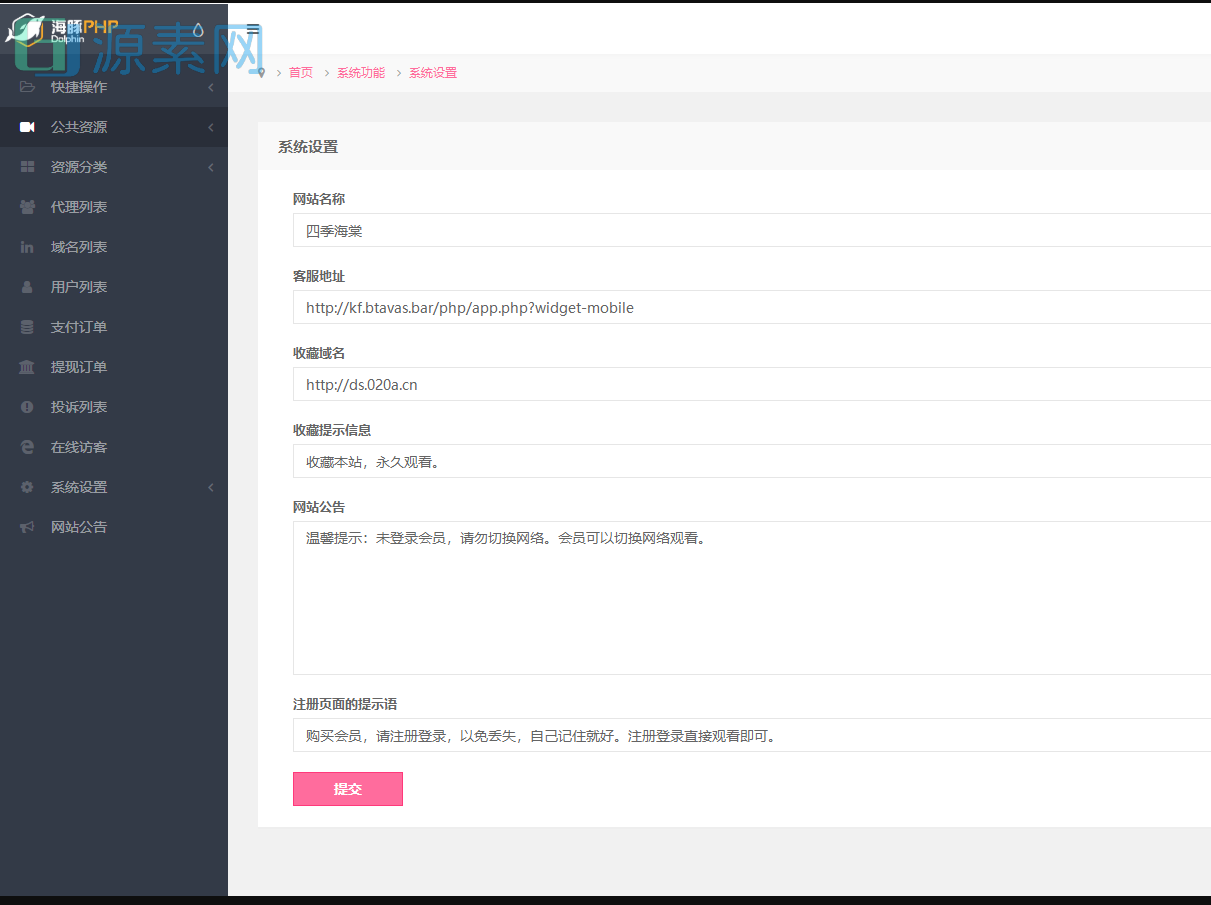
Task: Select the 公共资源 video camera icon
Action: coord(27,127)
